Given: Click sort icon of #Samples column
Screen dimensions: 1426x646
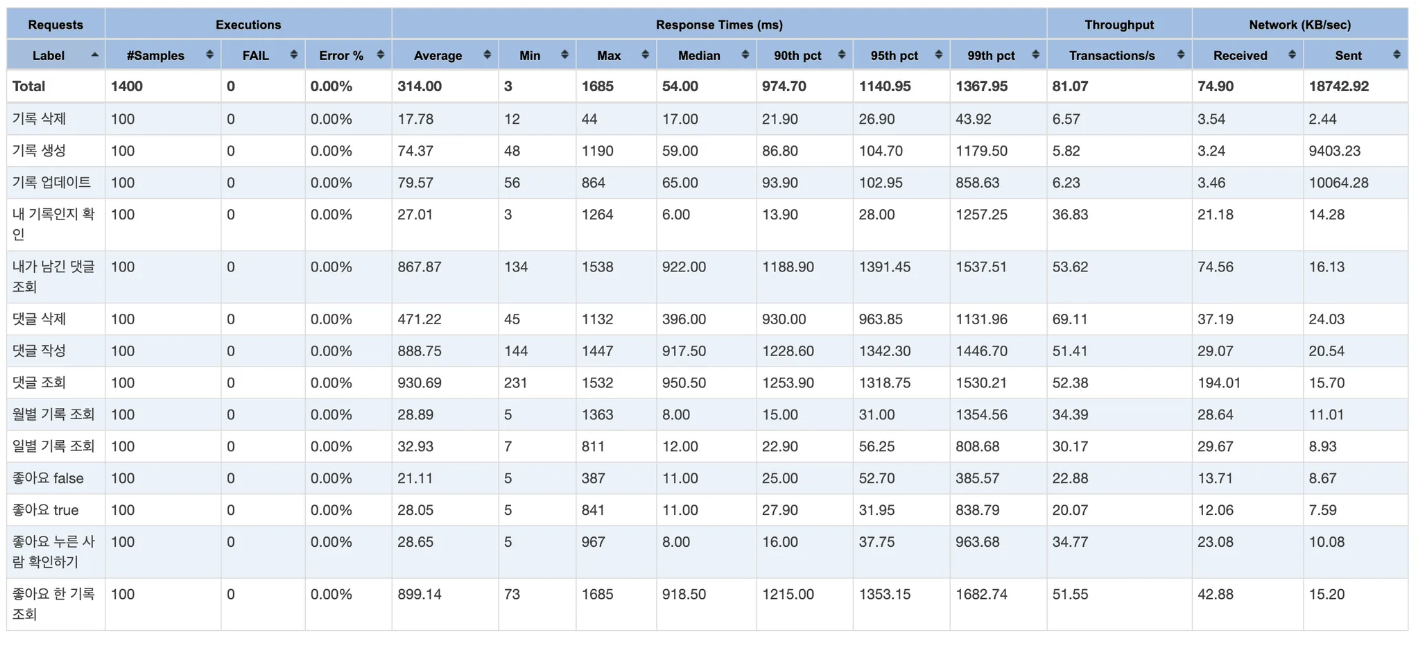Looking at the screenshot, I should 210,55.
